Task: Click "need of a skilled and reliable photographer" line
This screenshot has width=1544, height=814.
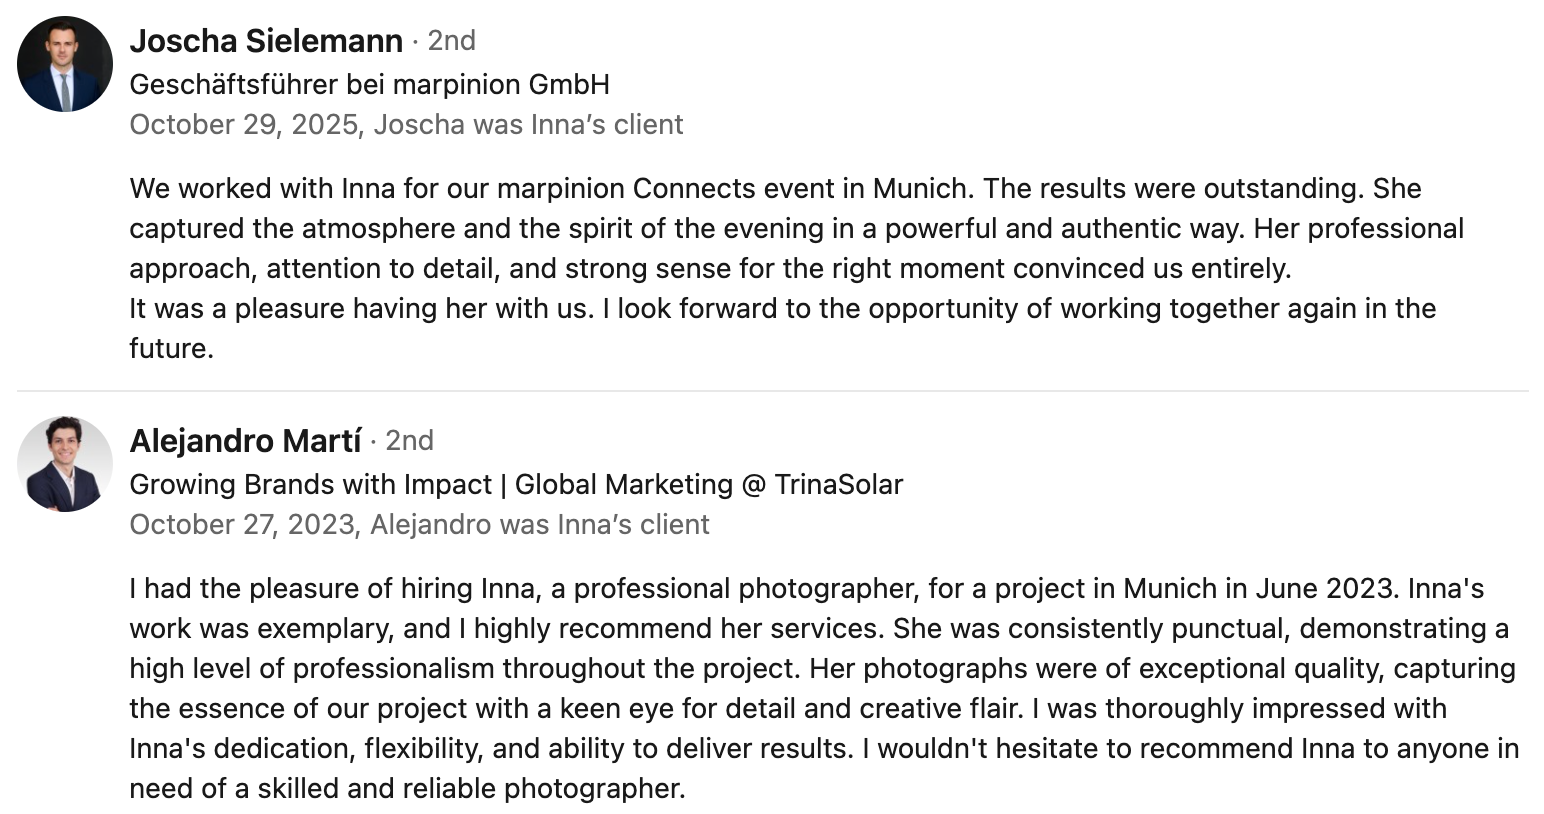Action: [407, 789]
